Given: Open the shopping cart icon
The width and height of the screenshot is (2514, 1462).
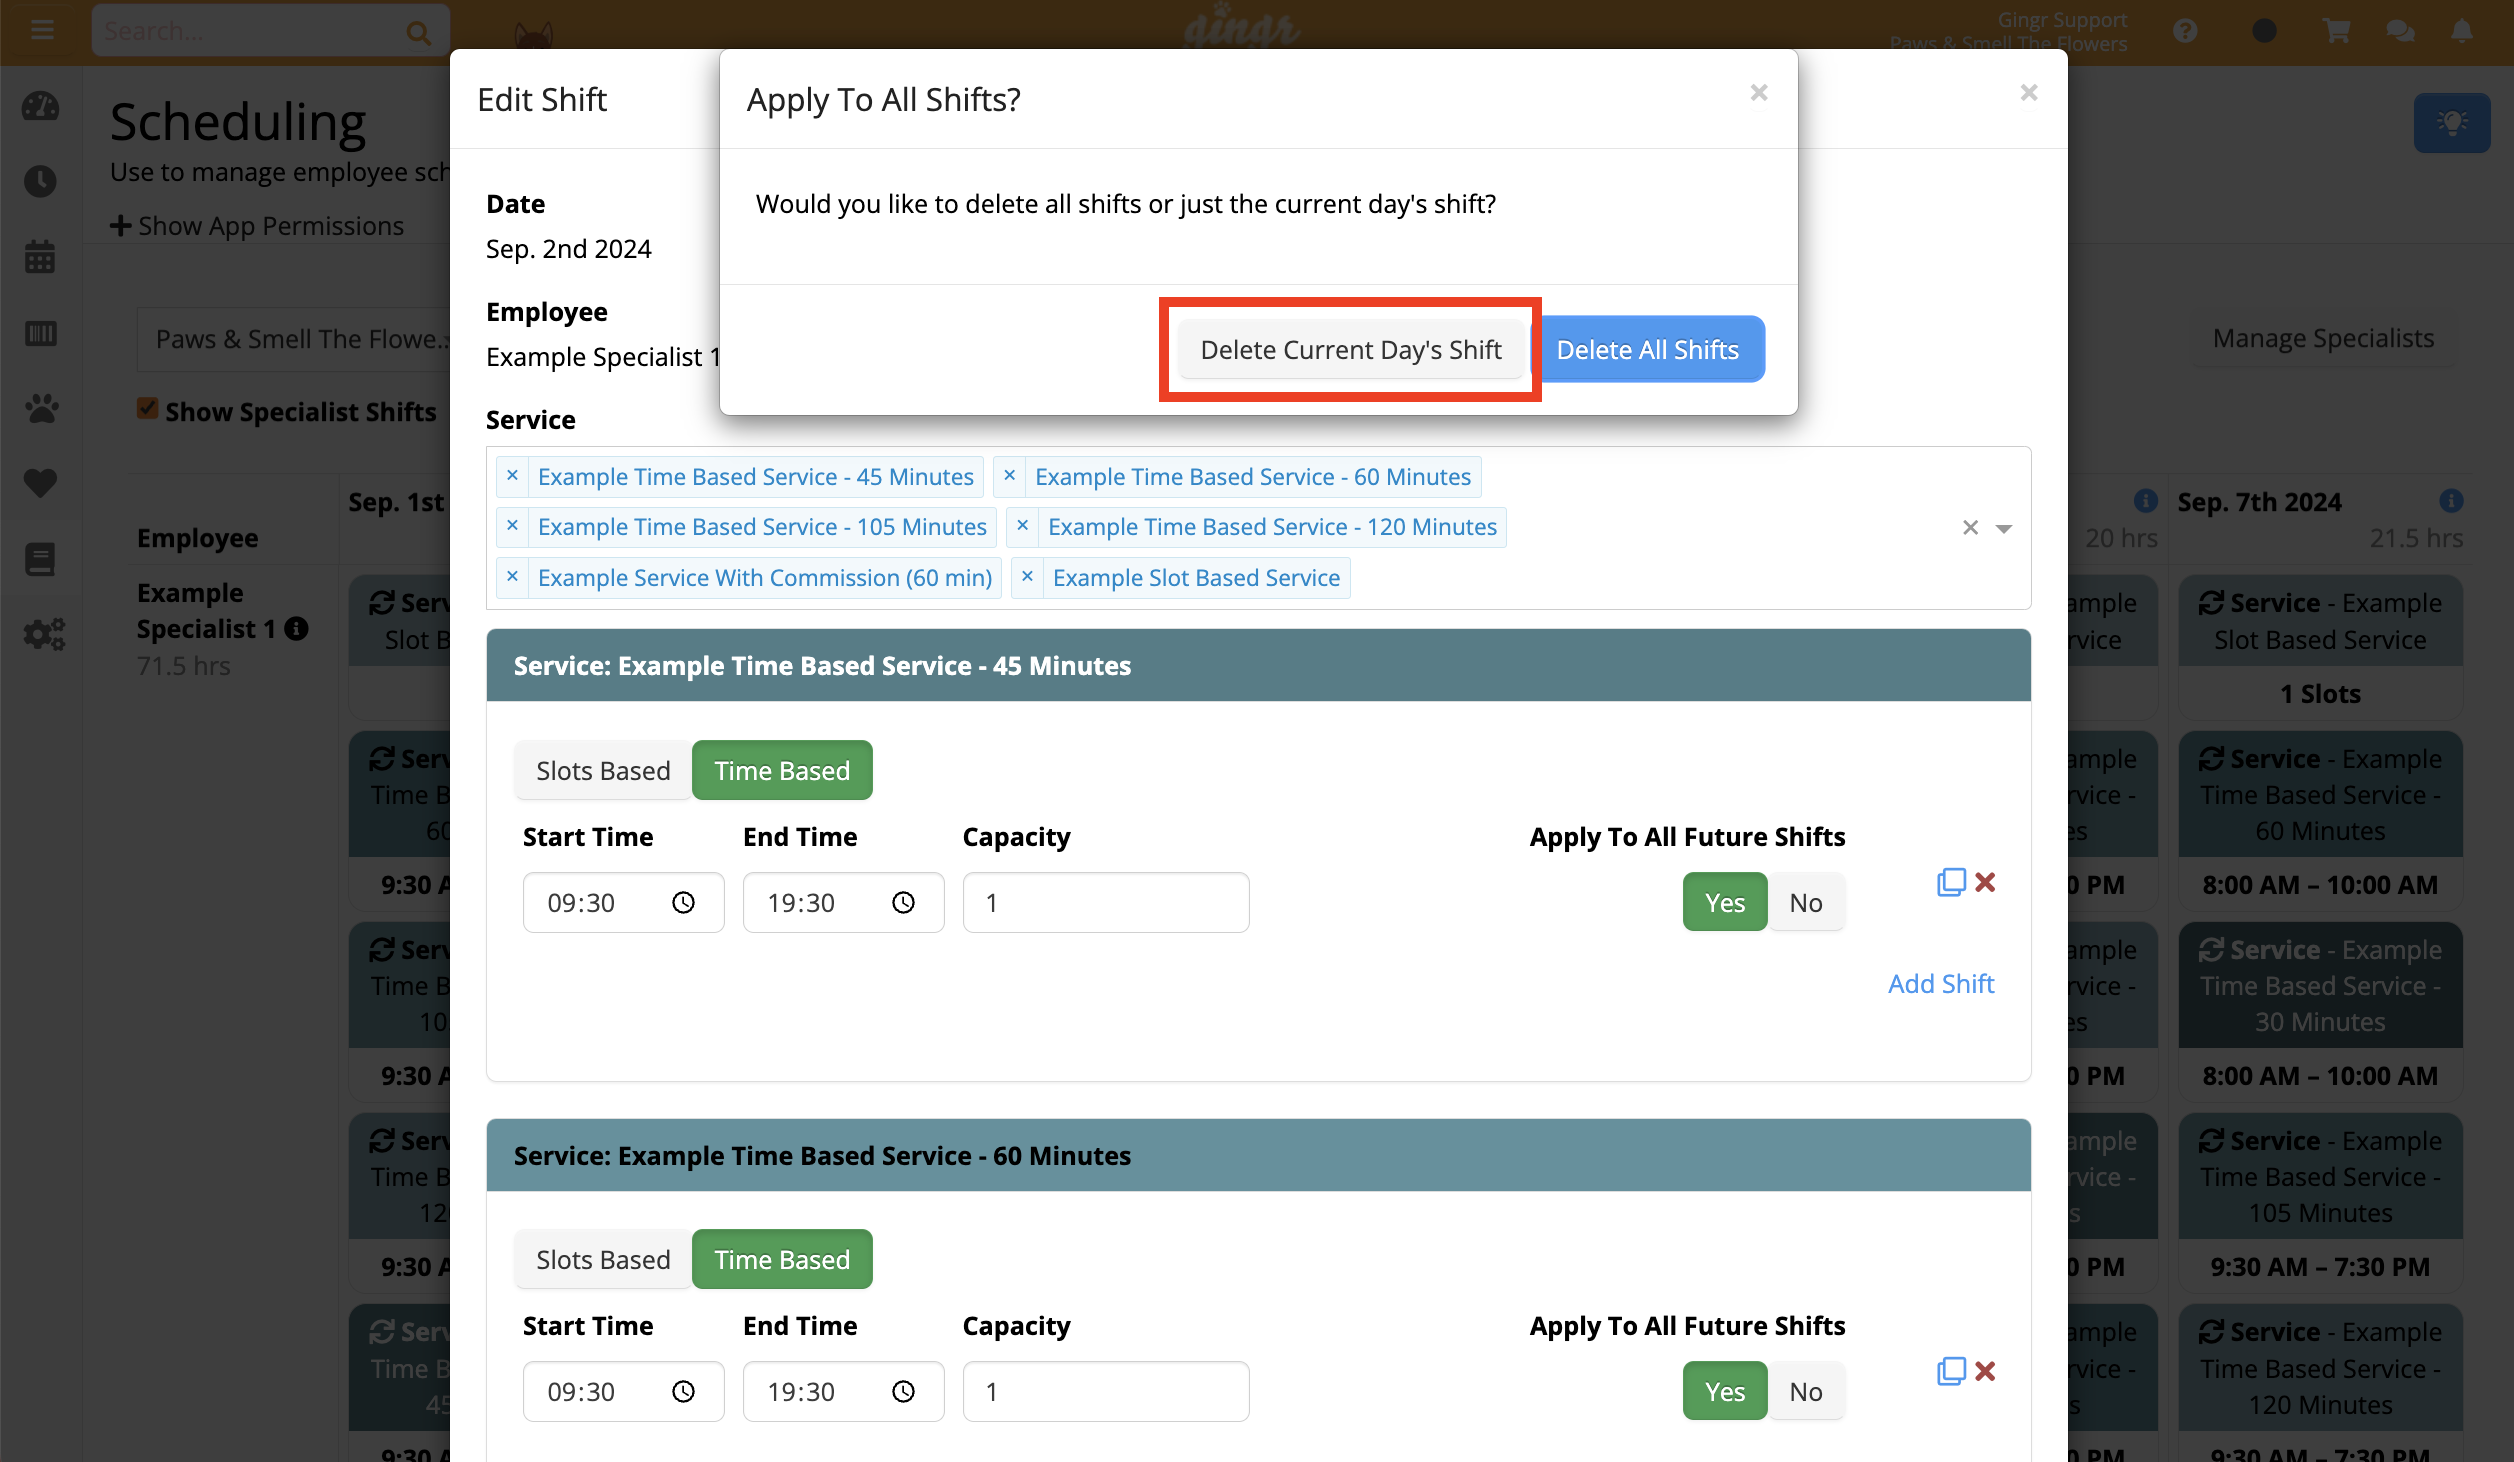Looking at the screenshot, I should [x=2336, y=31].
